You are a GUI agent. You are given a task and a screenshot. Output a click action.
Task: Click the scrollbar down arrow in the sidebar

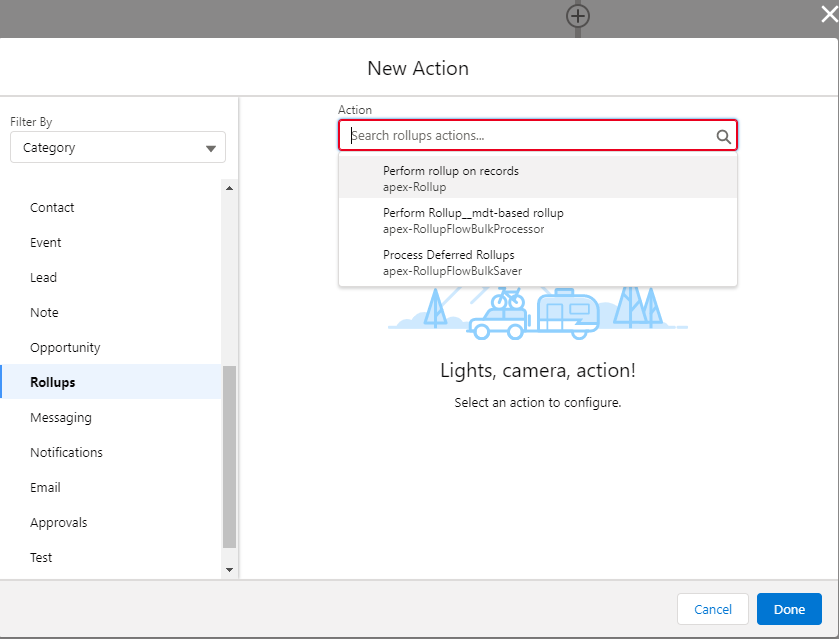coord(229,568)
